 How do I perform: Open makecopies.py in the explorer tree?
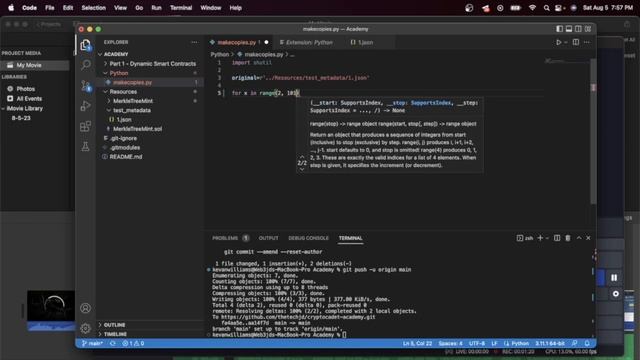(132, 82)
